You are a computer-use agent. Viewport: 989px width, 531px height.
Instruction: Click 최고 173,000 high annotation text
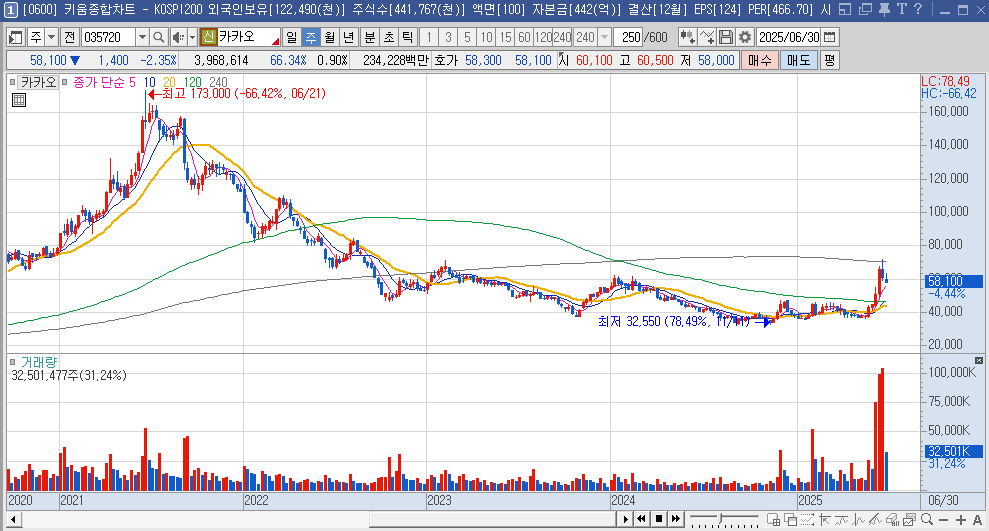click(x=243, y=93)
